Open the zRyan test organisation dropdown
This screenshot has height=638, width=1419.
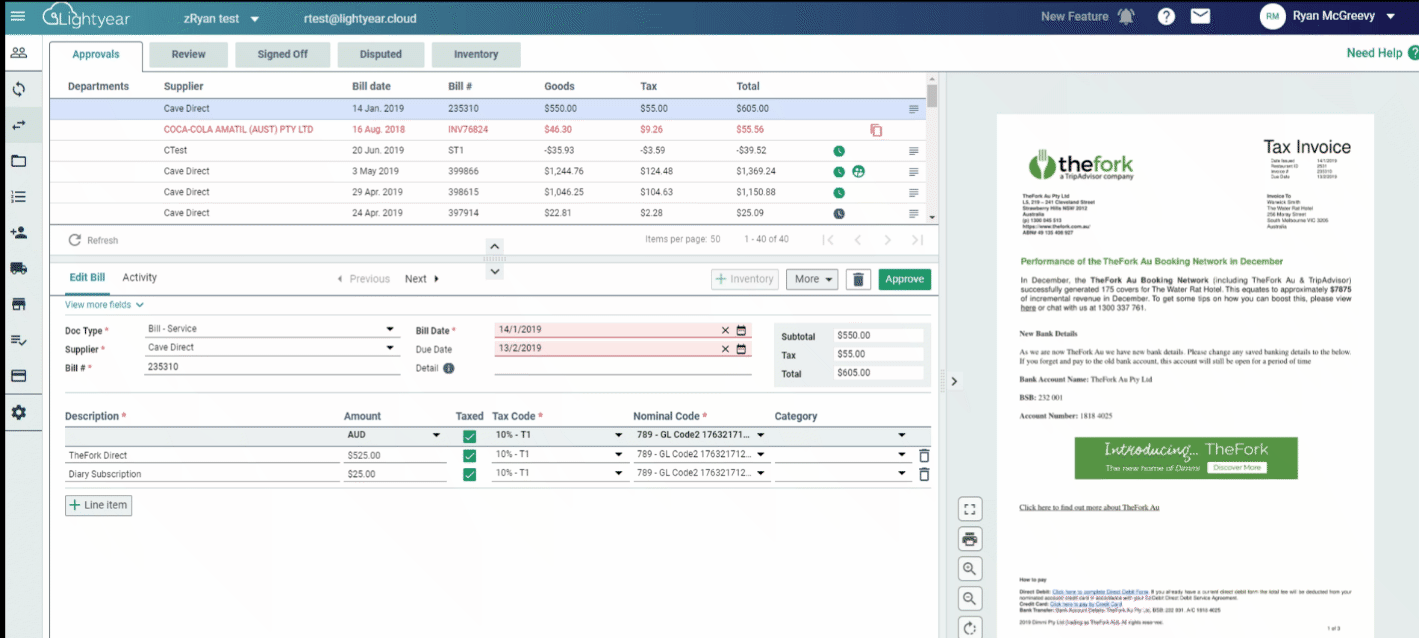click(221, 18)
